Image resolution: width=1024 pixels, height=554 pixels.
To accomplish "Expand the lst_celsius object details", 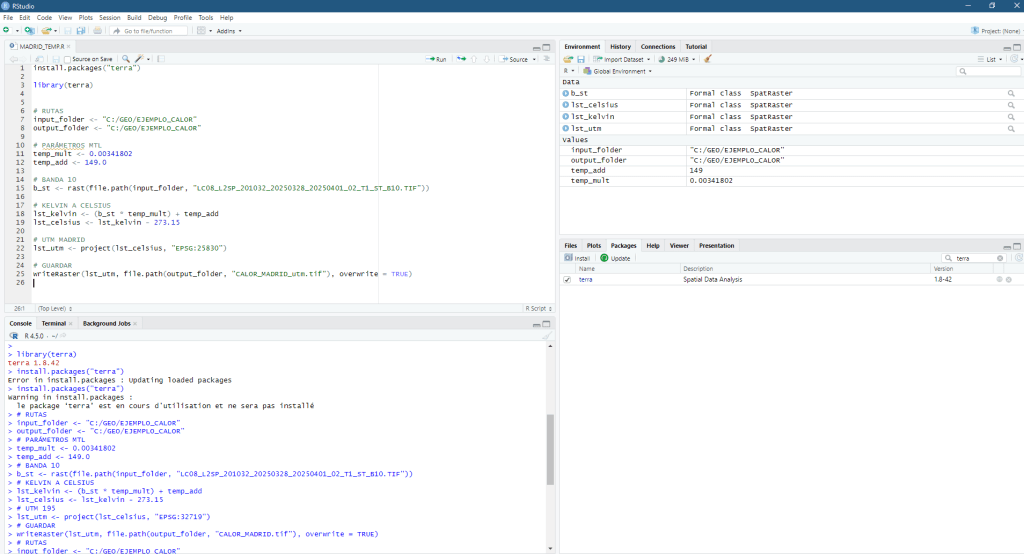I will [566, 105].
